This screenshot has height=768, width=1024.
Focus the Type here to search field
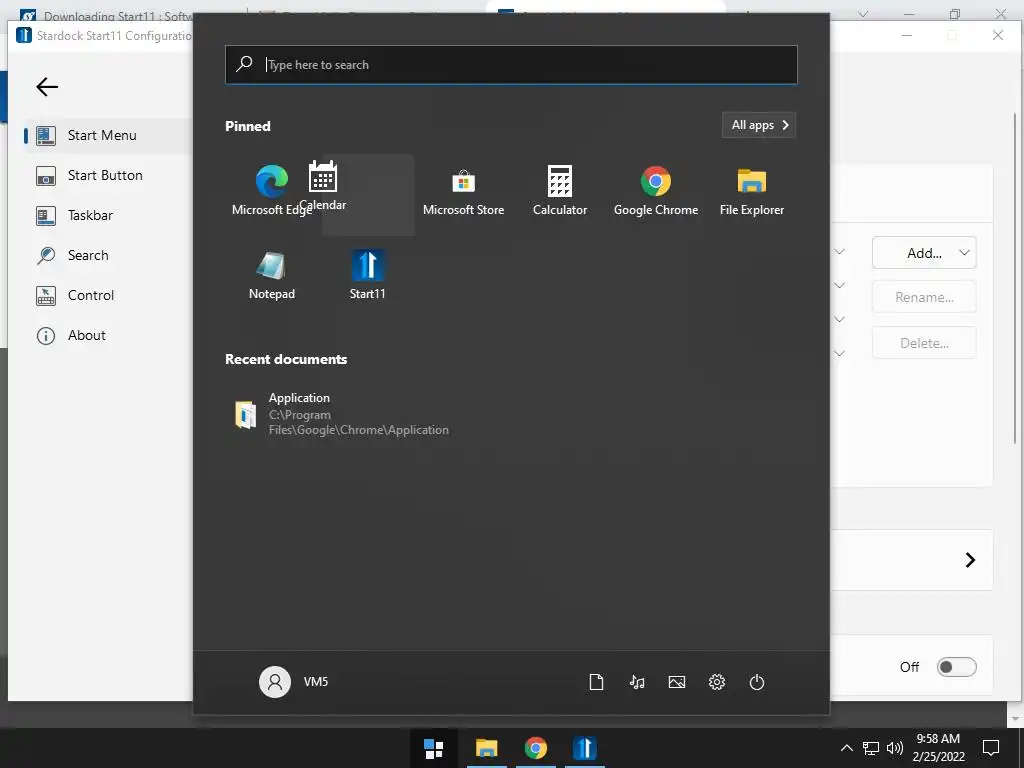(511, 65)
